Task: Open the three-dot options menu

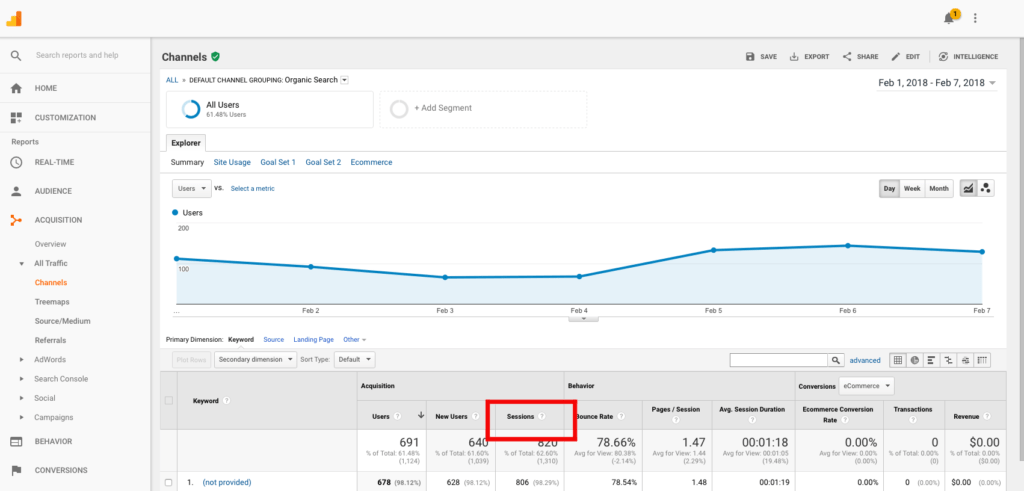Action: click(x=975, y=18)
